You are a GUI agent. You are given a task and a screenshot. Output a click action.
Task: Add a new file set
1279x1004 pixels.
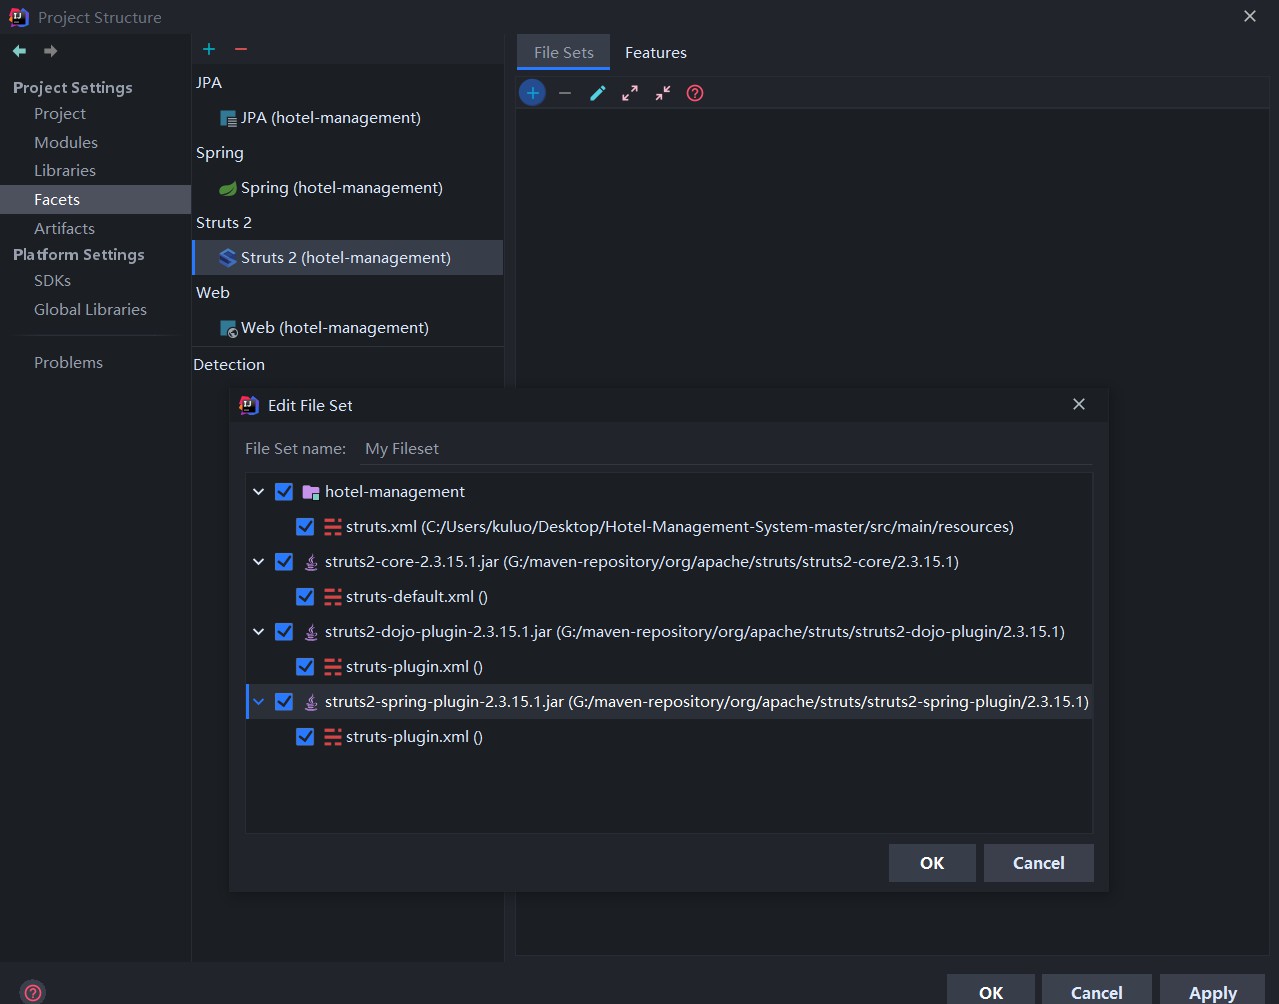pyautogui.click(x=532, y=93)
